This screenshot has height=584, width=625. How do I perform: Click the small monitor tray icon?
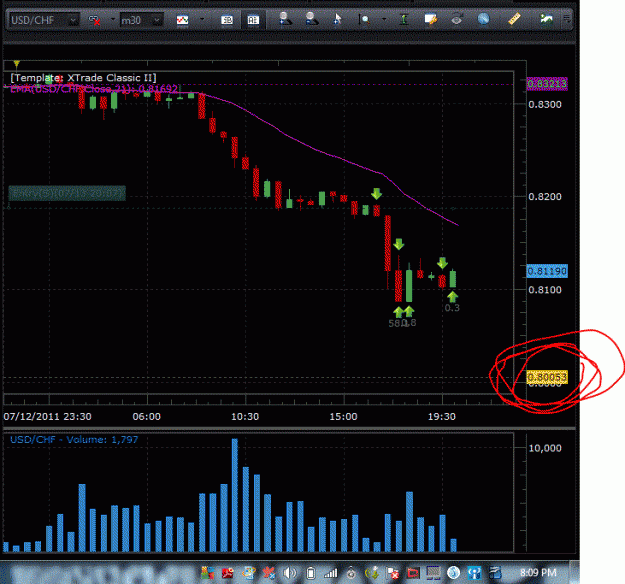tap(433, 573)
